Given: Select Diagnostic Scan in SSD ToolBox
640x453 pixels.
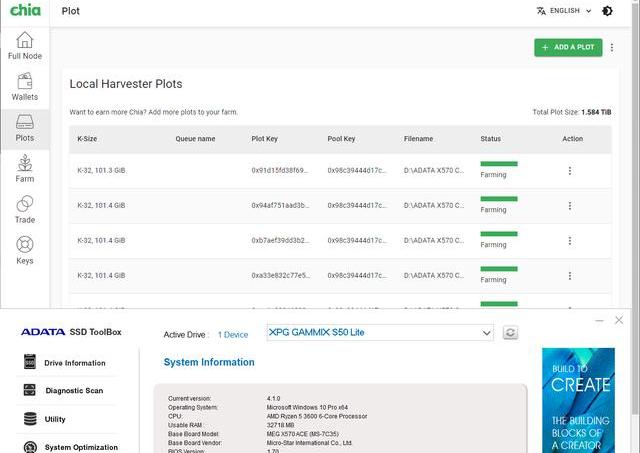Looking at the screenshot, I should pos(74,391).
